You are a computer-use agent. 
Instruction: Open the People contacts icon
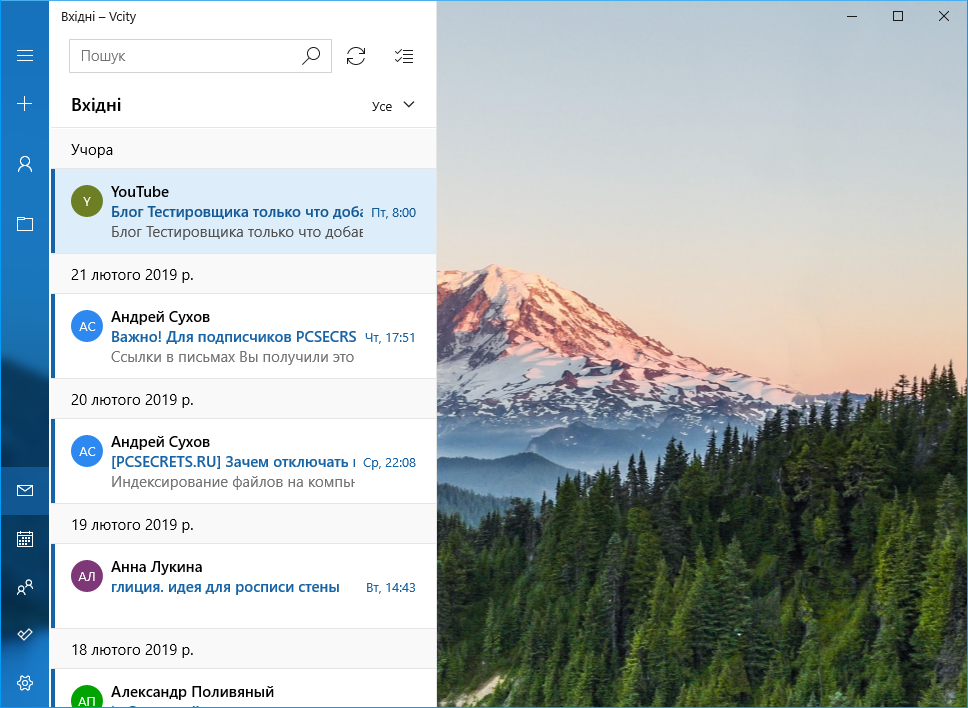(25, 587)
